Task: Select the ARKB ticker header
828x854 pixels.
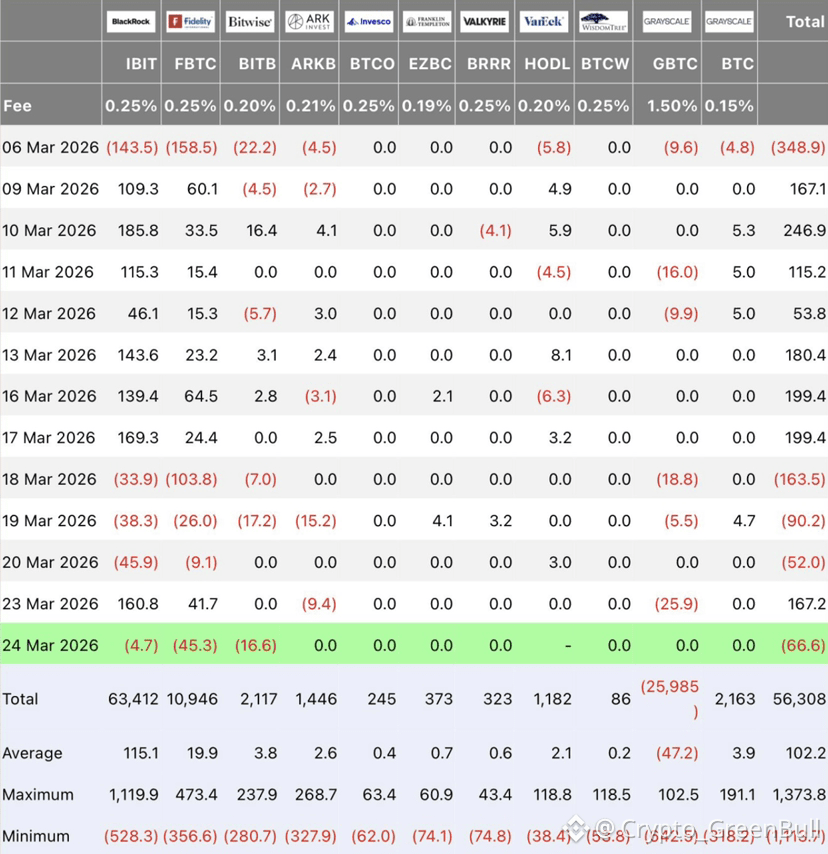Action: pyautogui.click(x=313, y=64)
